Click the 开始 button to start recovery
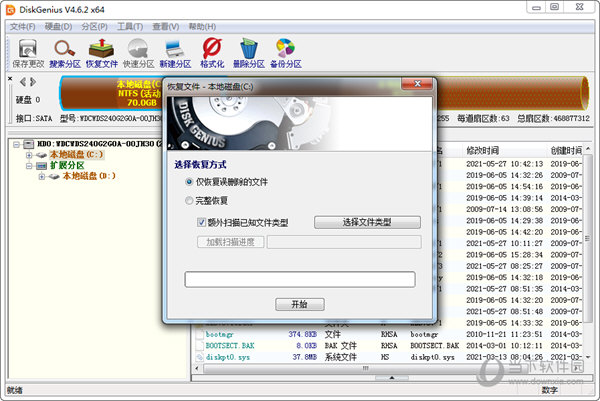 [x=300, y=305]
